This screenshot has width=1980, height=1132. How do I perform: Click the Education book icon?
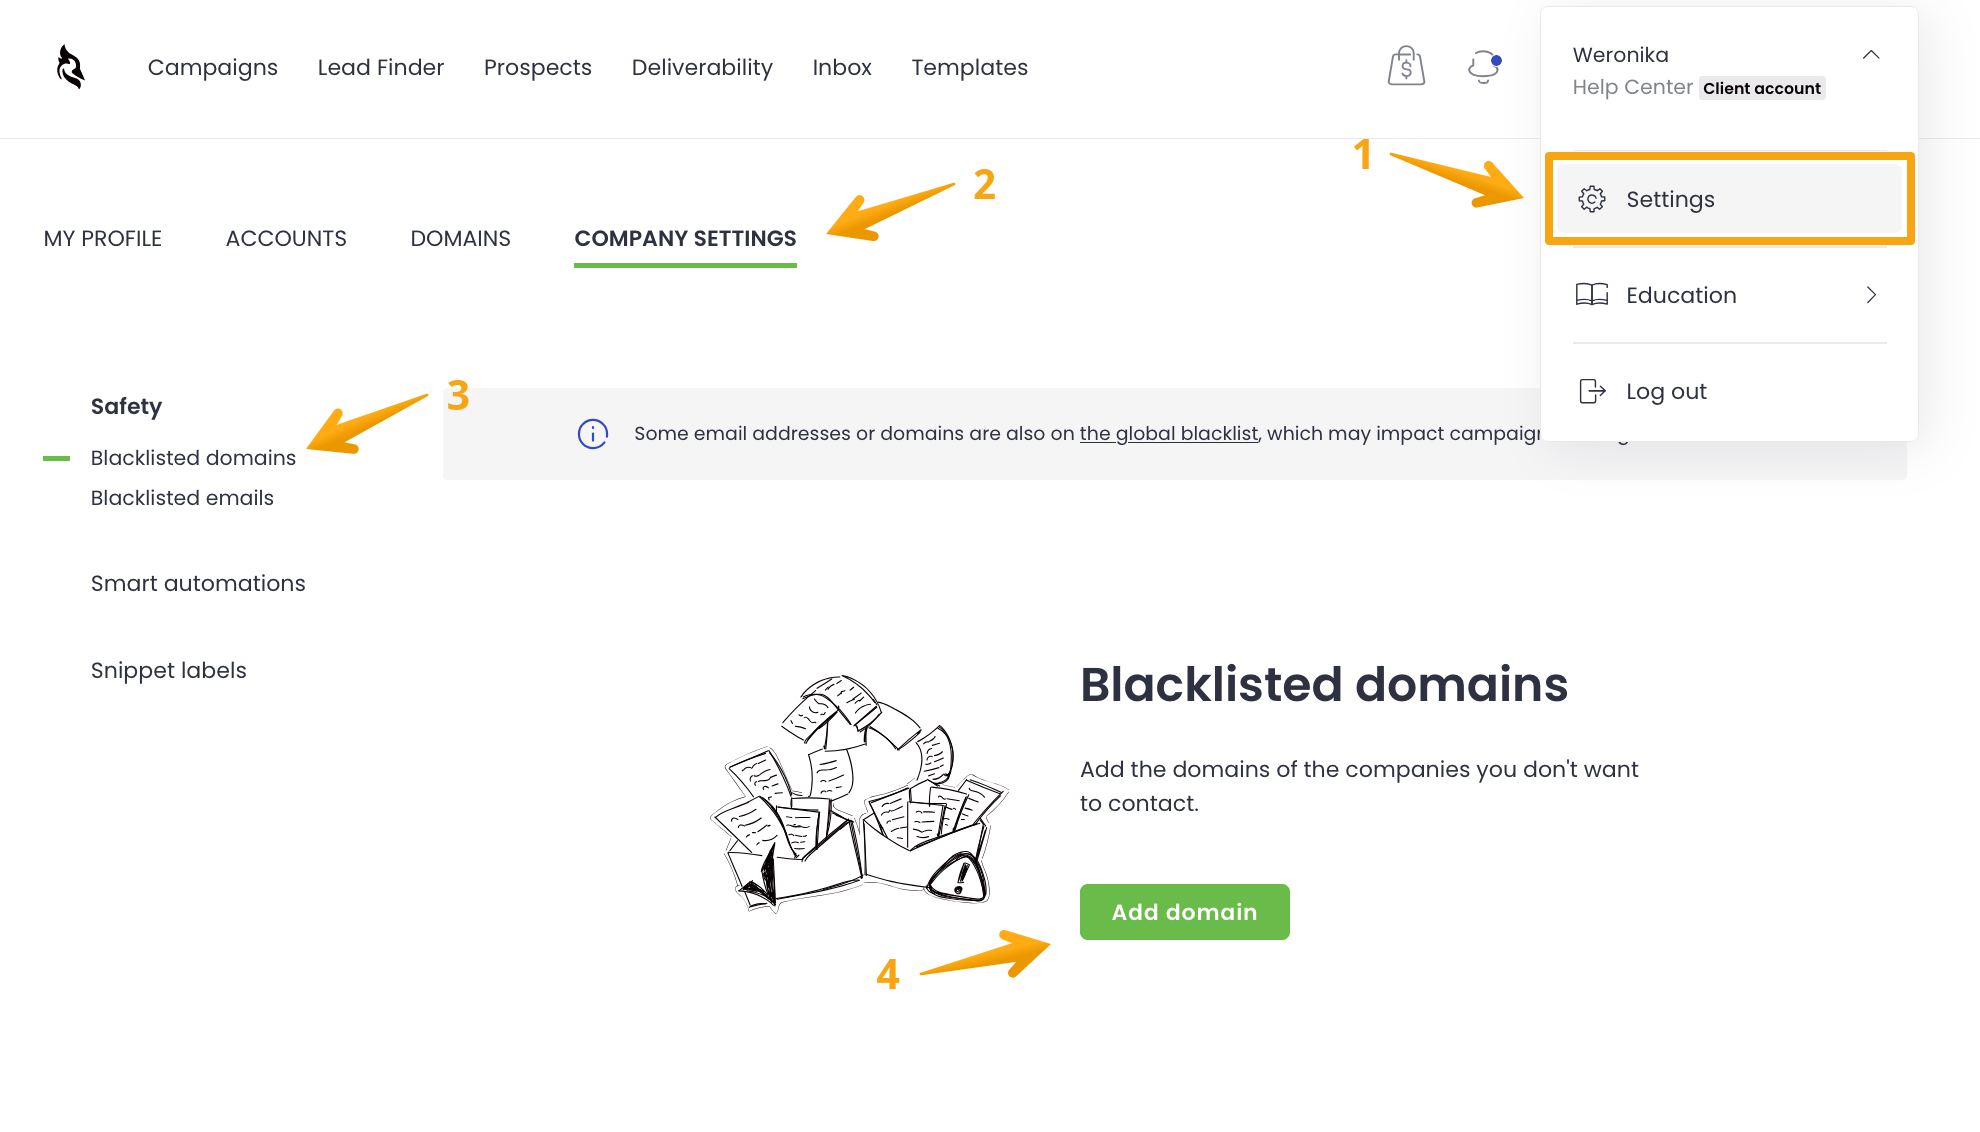(x=1592, y=295)
